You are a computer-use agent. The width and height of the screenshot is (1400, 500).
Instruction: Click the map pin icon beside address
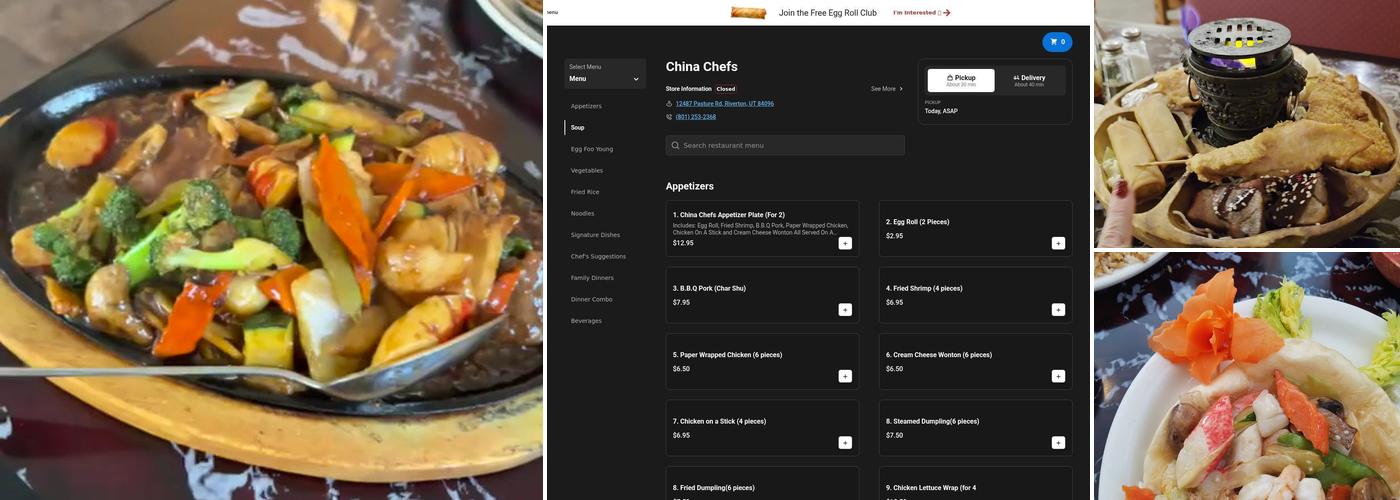(x=669, y=104)
